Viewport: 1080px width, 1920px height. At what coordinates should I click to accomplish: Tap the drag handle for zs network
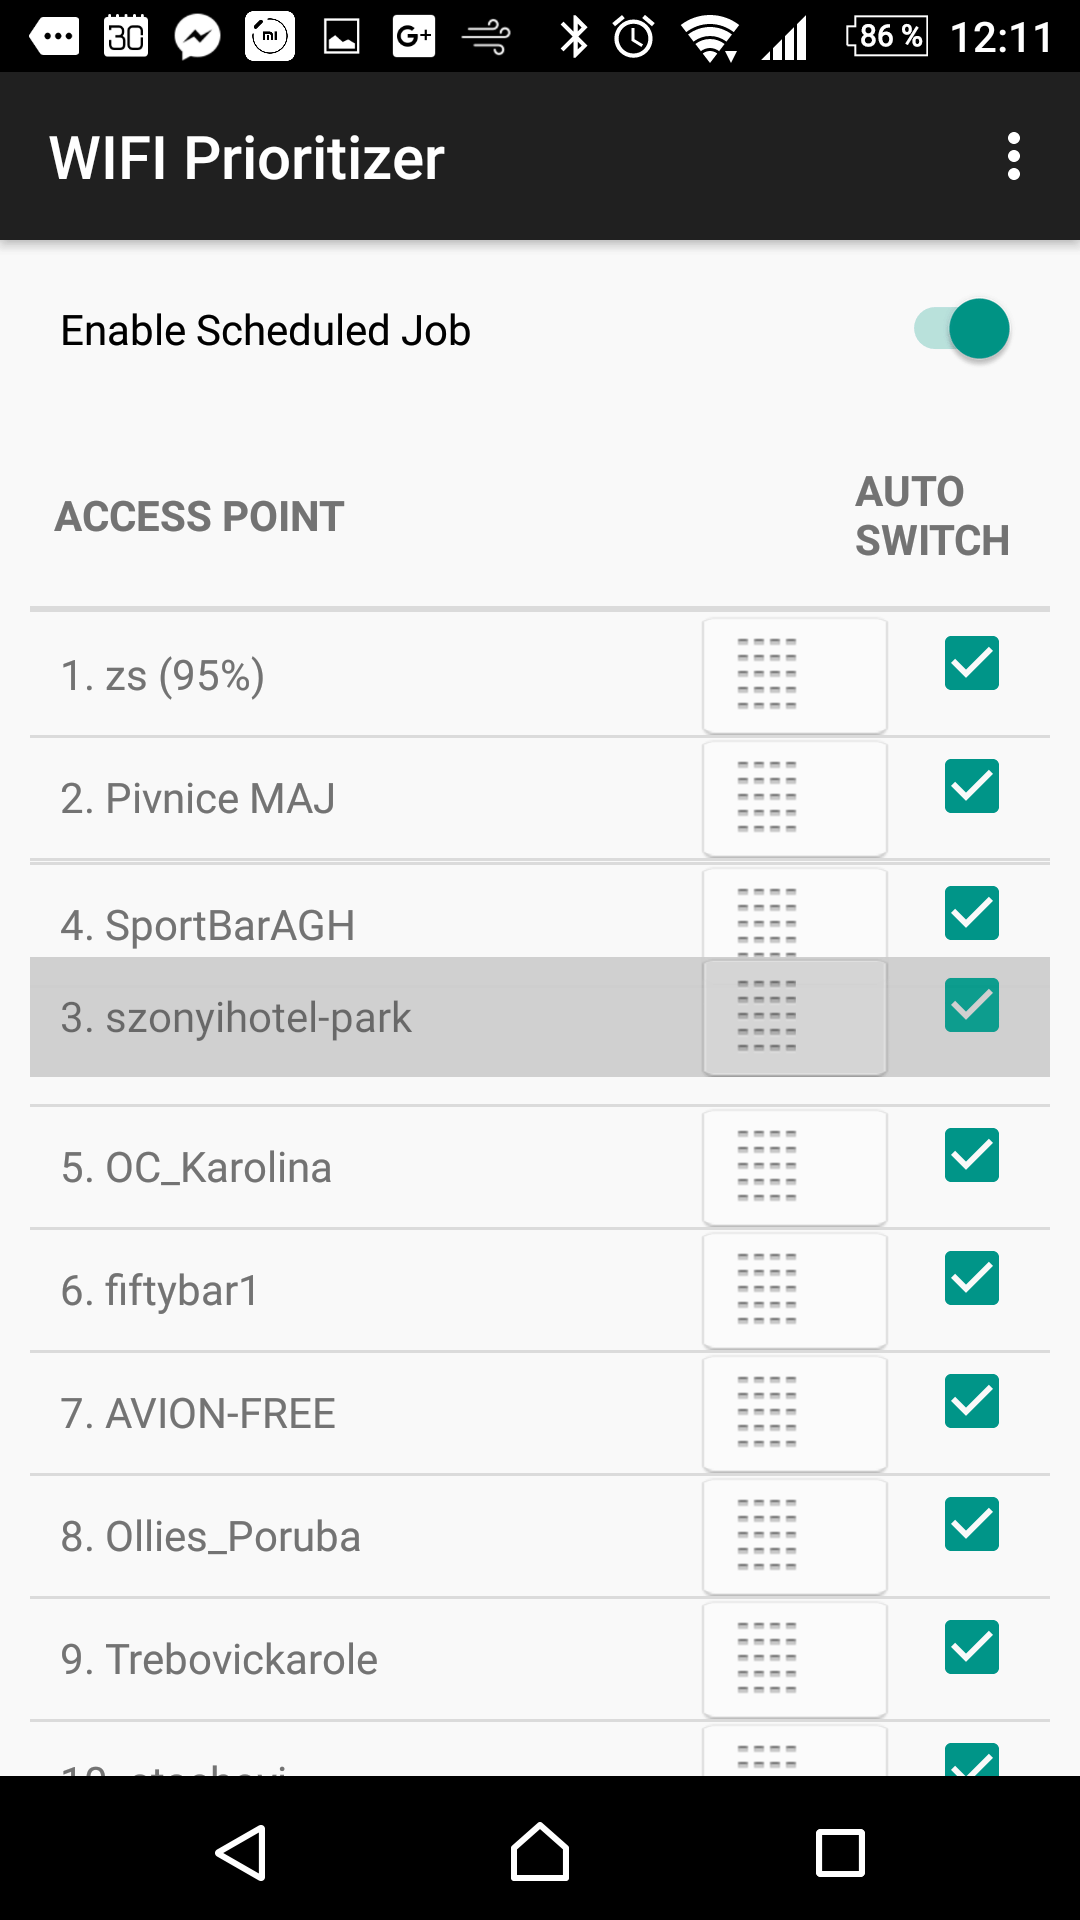point(795,675)
